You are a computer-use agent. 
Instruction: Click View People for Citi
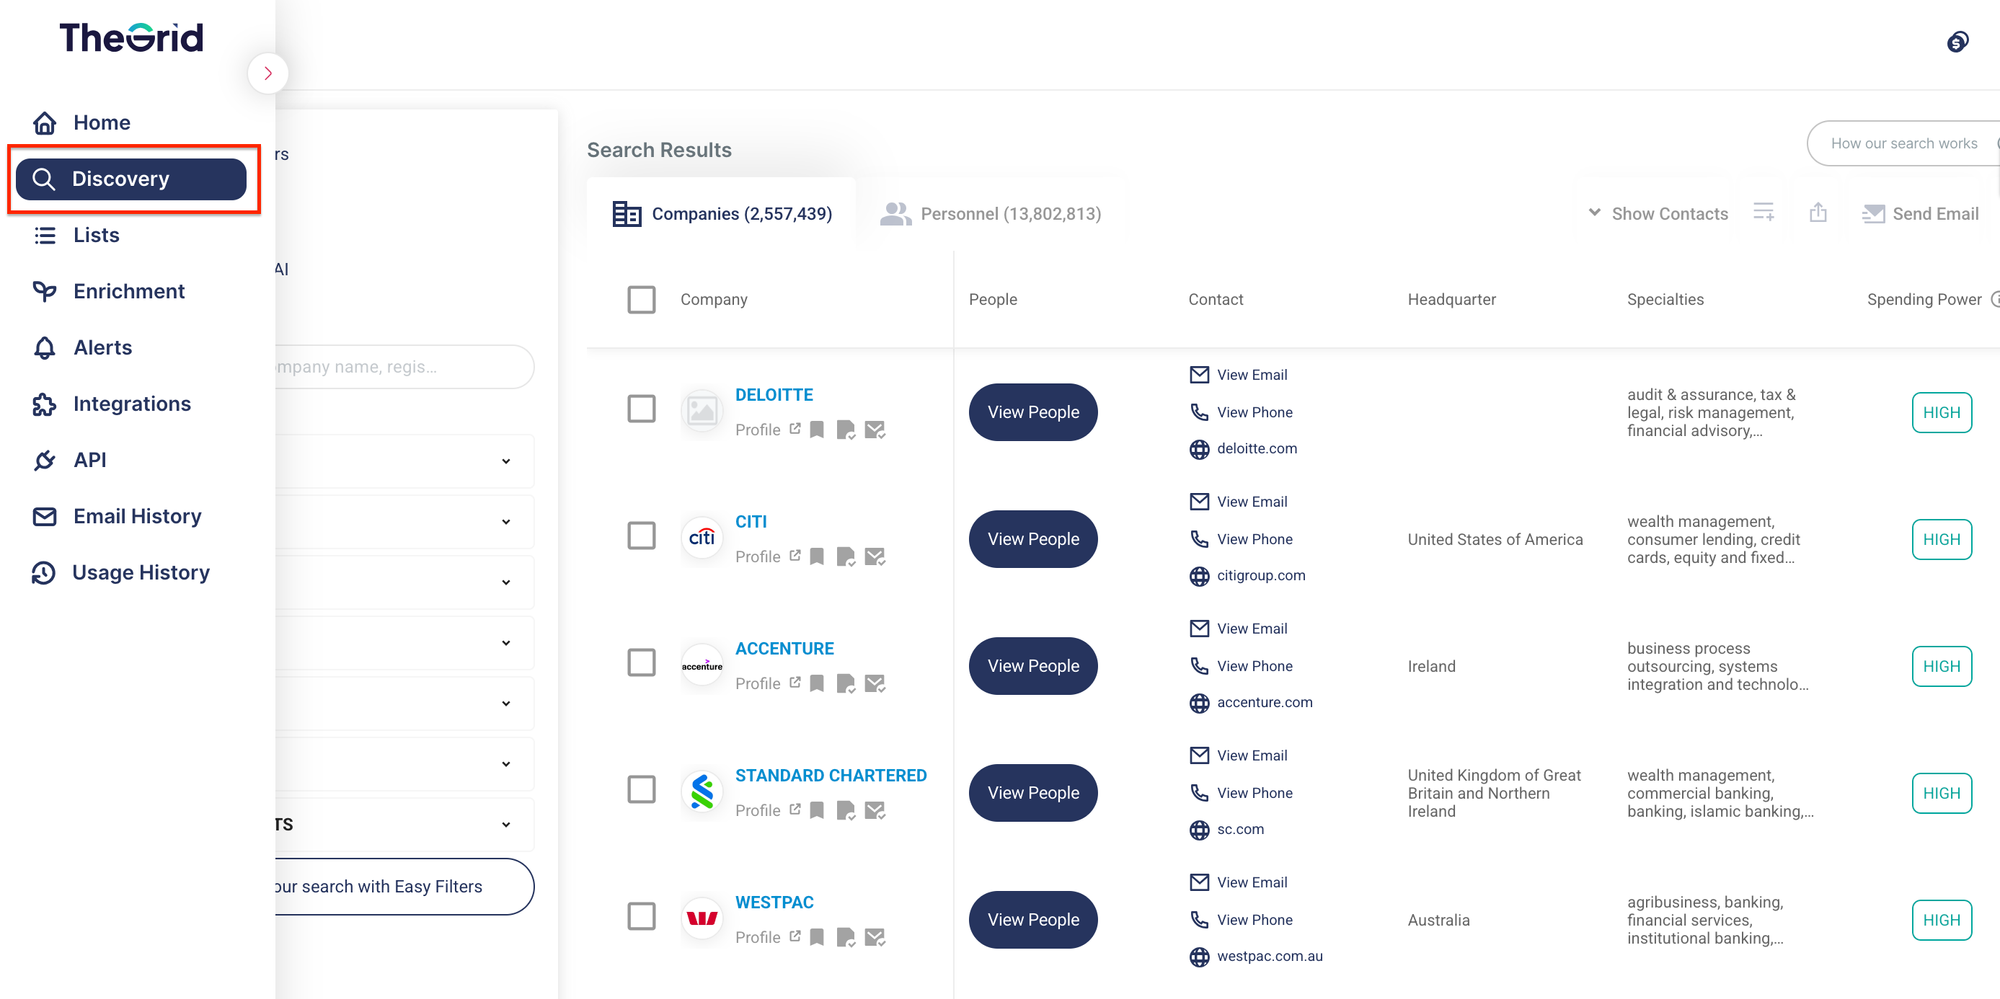1033,539
